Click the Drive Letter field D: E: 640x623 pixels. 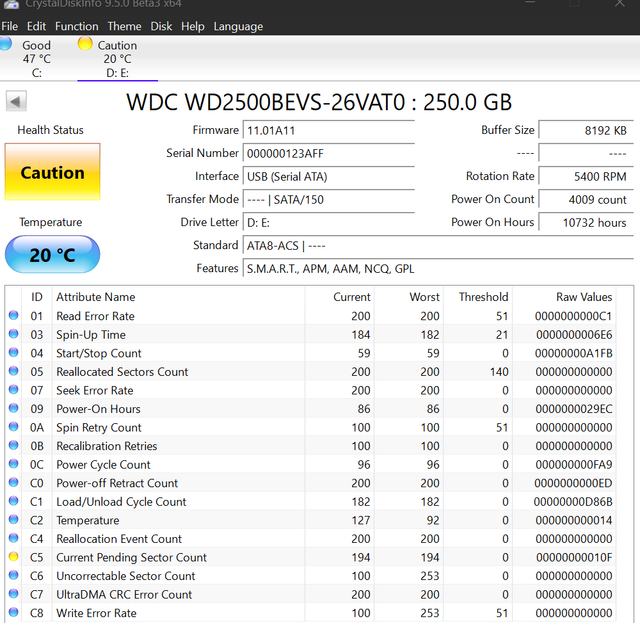point(329,222)
